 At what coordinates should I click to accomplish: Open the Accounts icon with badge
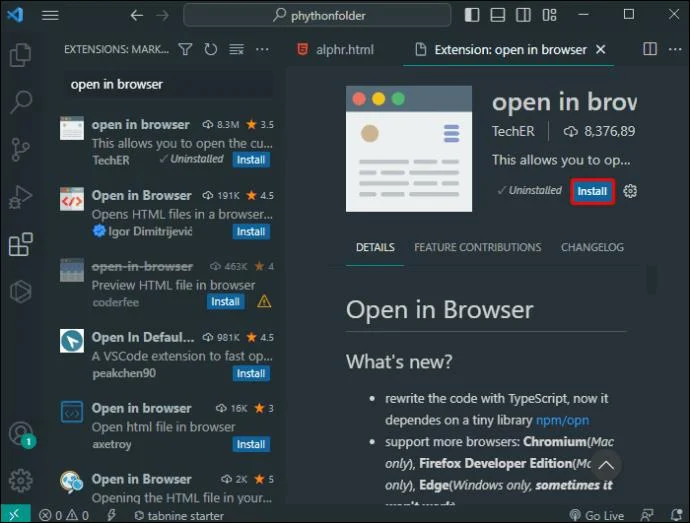coord(21,434)
